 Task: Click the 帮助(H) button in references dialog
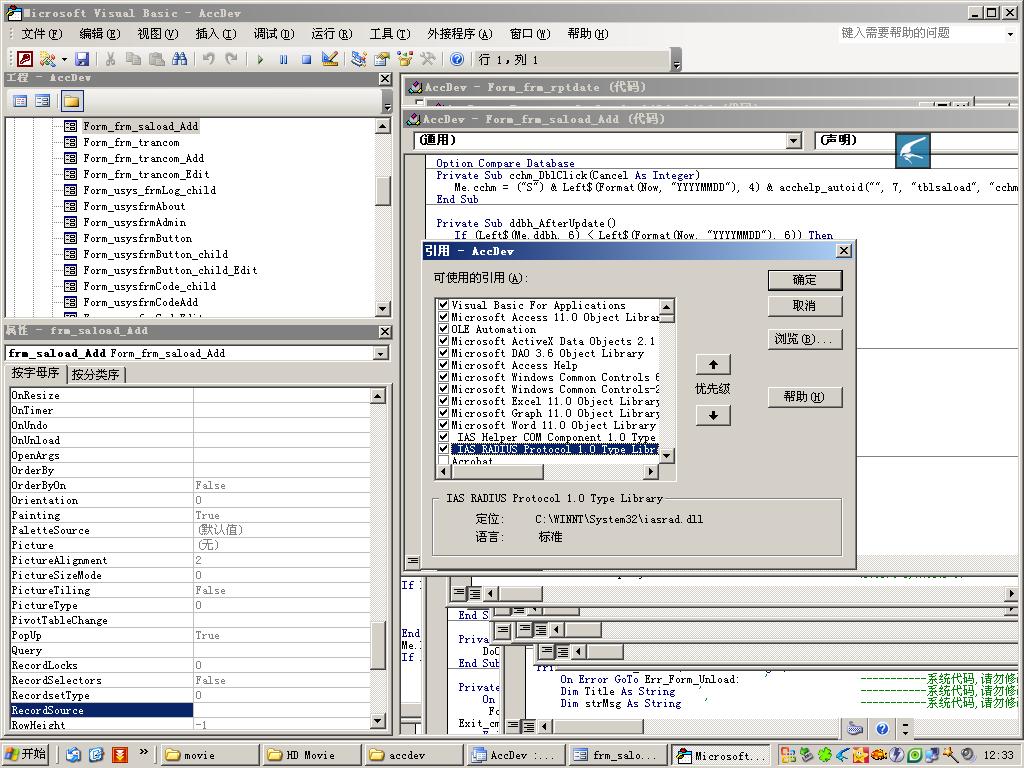[x=805, y=396]
